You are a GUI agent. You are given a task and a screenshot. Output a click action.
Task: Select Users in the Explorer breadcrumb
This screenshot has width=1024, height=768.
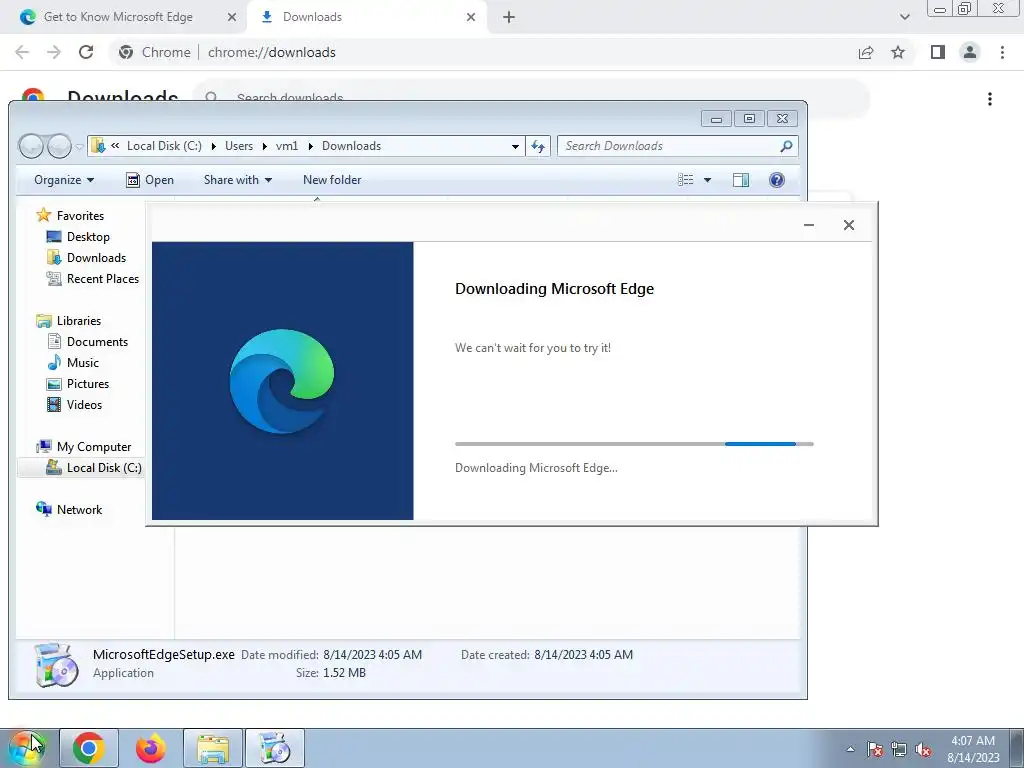[x=239, y=146]
